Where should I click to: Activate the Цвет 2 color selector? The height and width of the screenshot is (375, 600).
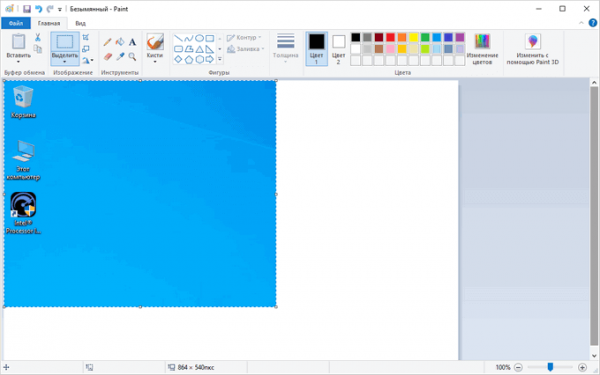click(x=338, y=49)
